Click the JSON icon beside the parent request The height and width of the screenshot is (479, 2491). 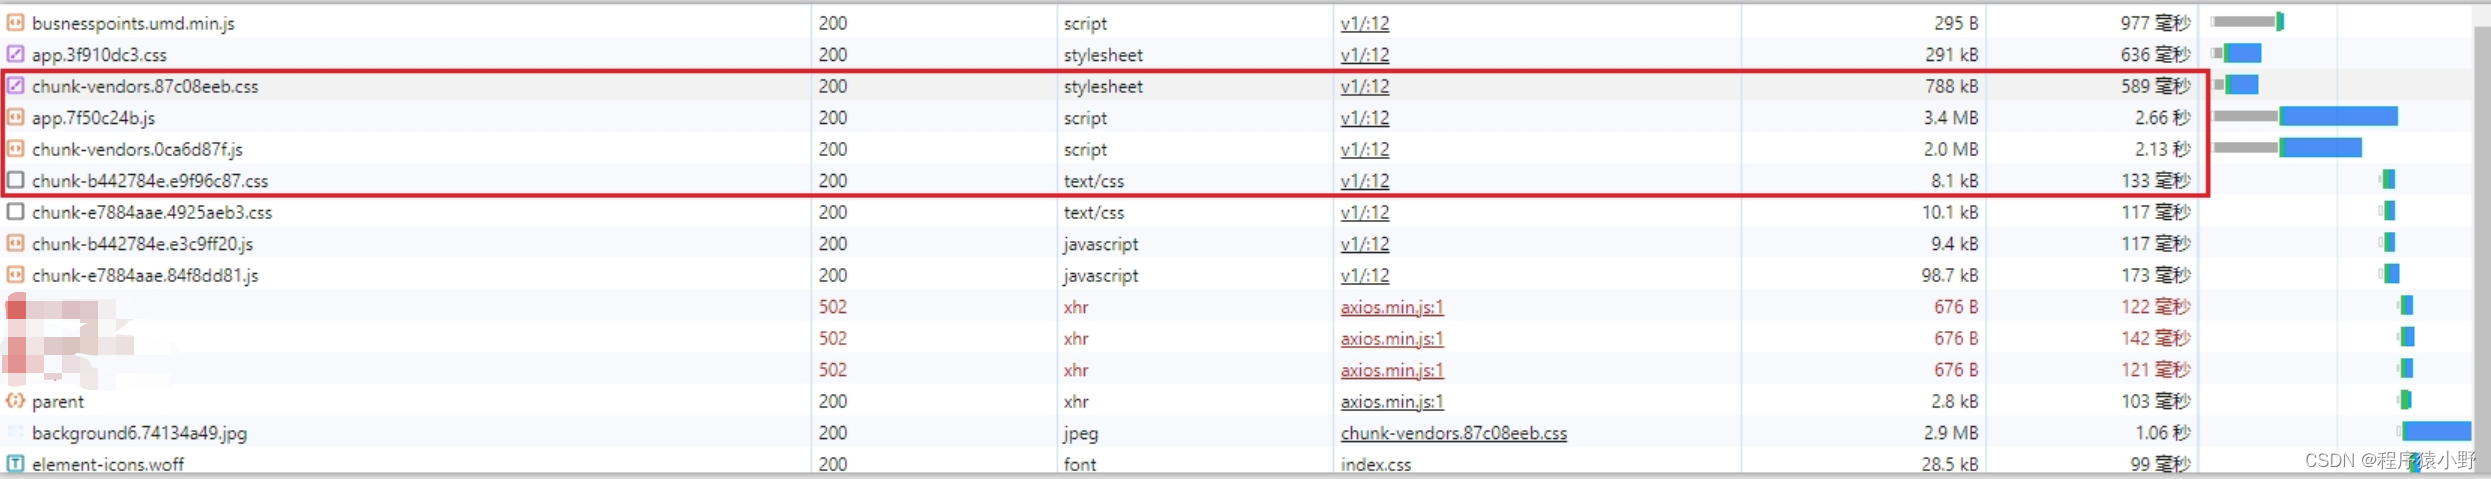click(16, 401)
